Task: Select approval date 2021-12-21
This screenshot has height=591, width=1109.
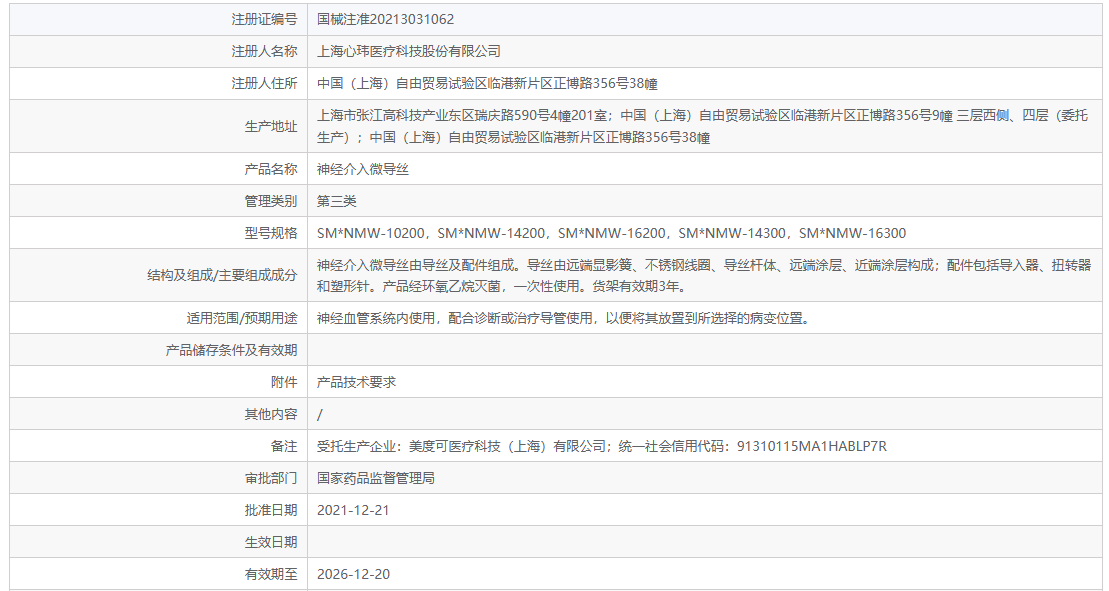Action: (x=353, y=510)
